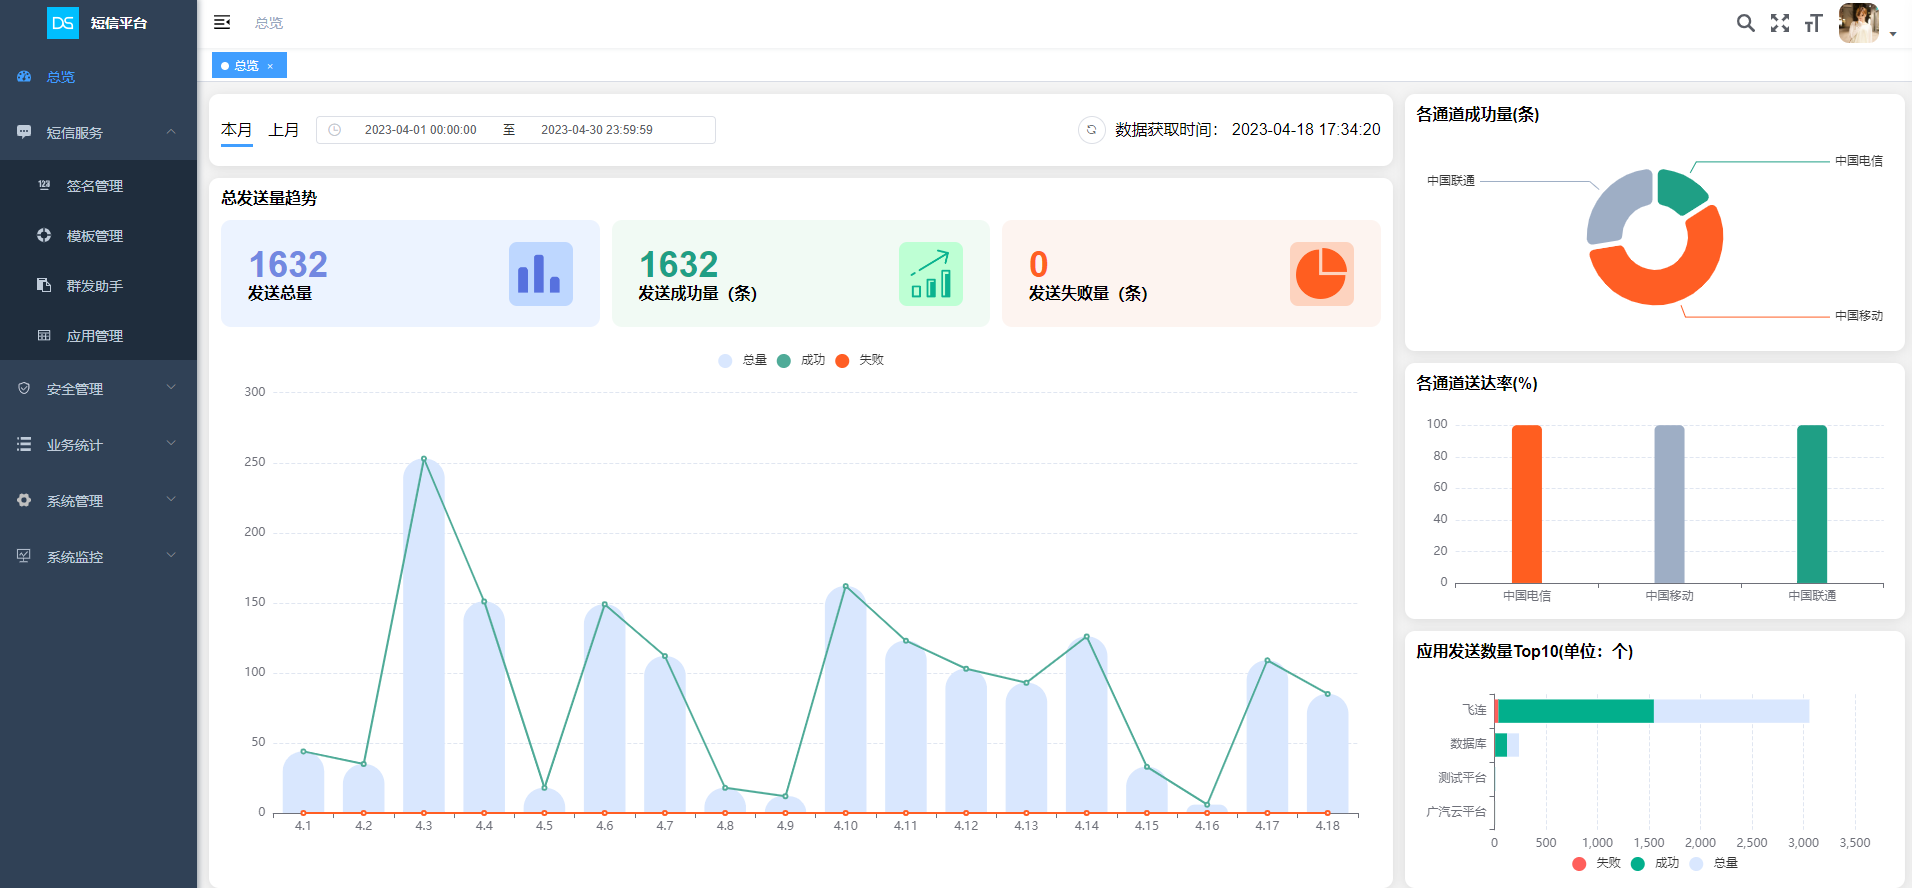Click 数据库 label in Top10 chart
This screenshot has height=888, width=1912.
pyautogui.click(x=1468, y=744)
